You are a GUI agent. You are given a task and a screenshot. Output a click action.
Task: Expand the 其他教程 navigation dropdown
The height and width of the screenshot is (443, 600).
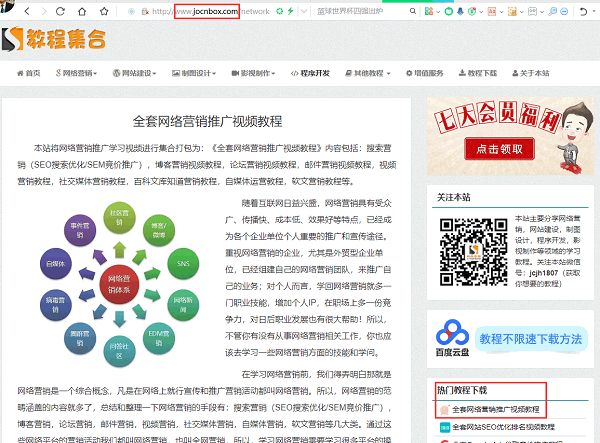click(368, 73)
